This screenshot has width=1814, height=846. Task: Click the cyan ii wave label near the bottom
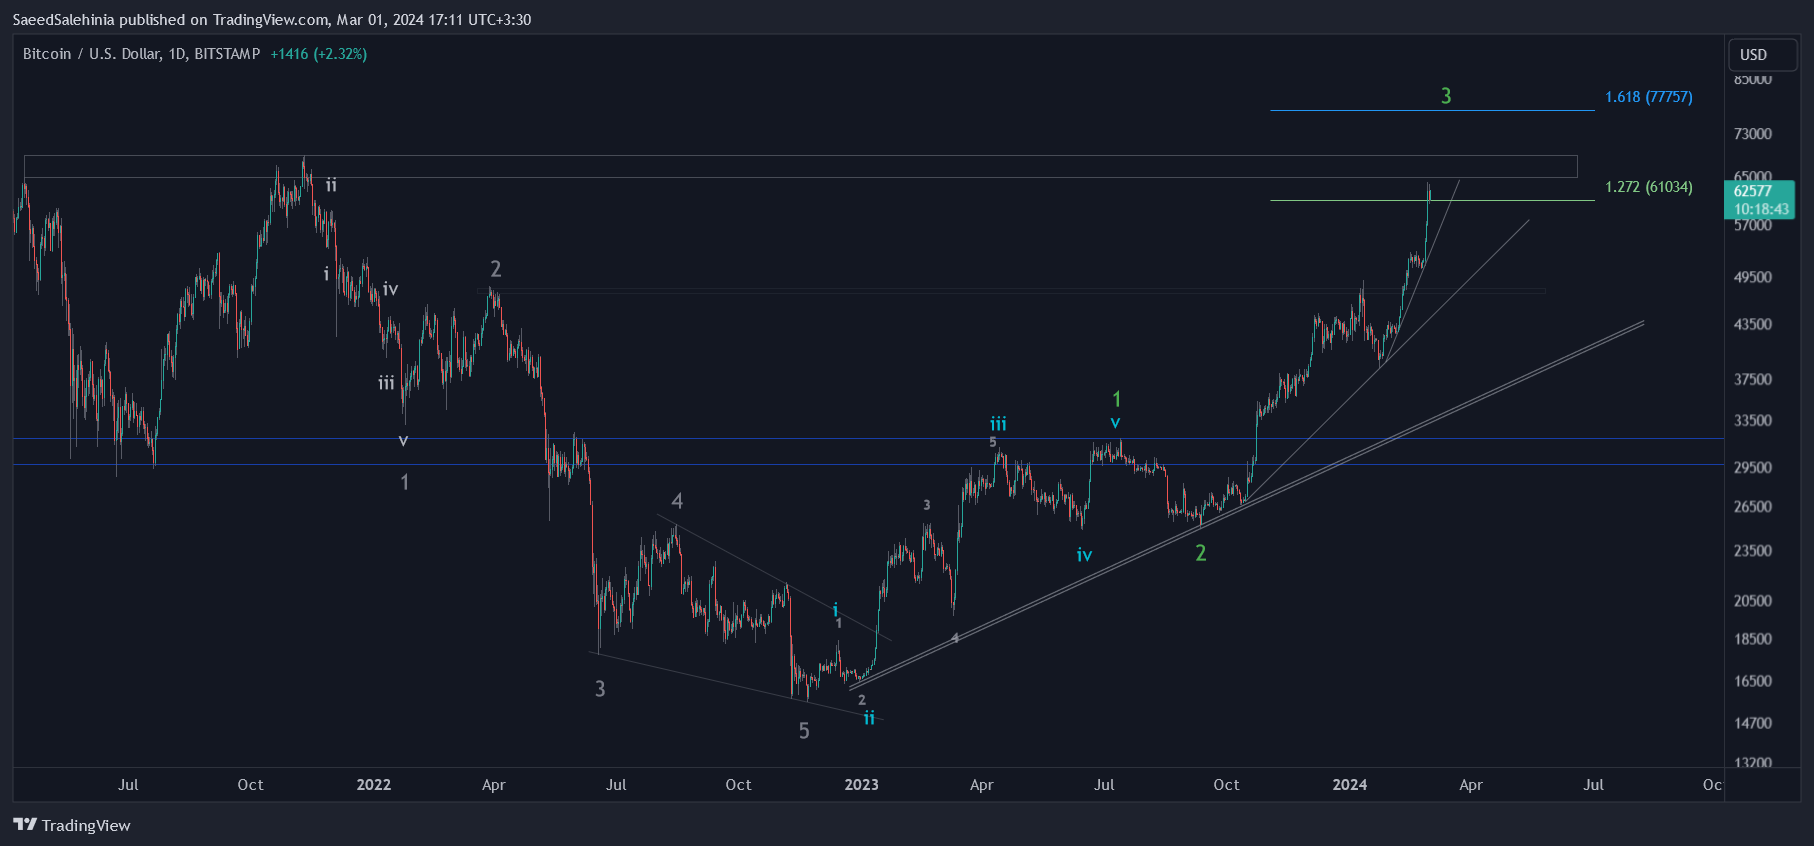(x=869, y=717)
